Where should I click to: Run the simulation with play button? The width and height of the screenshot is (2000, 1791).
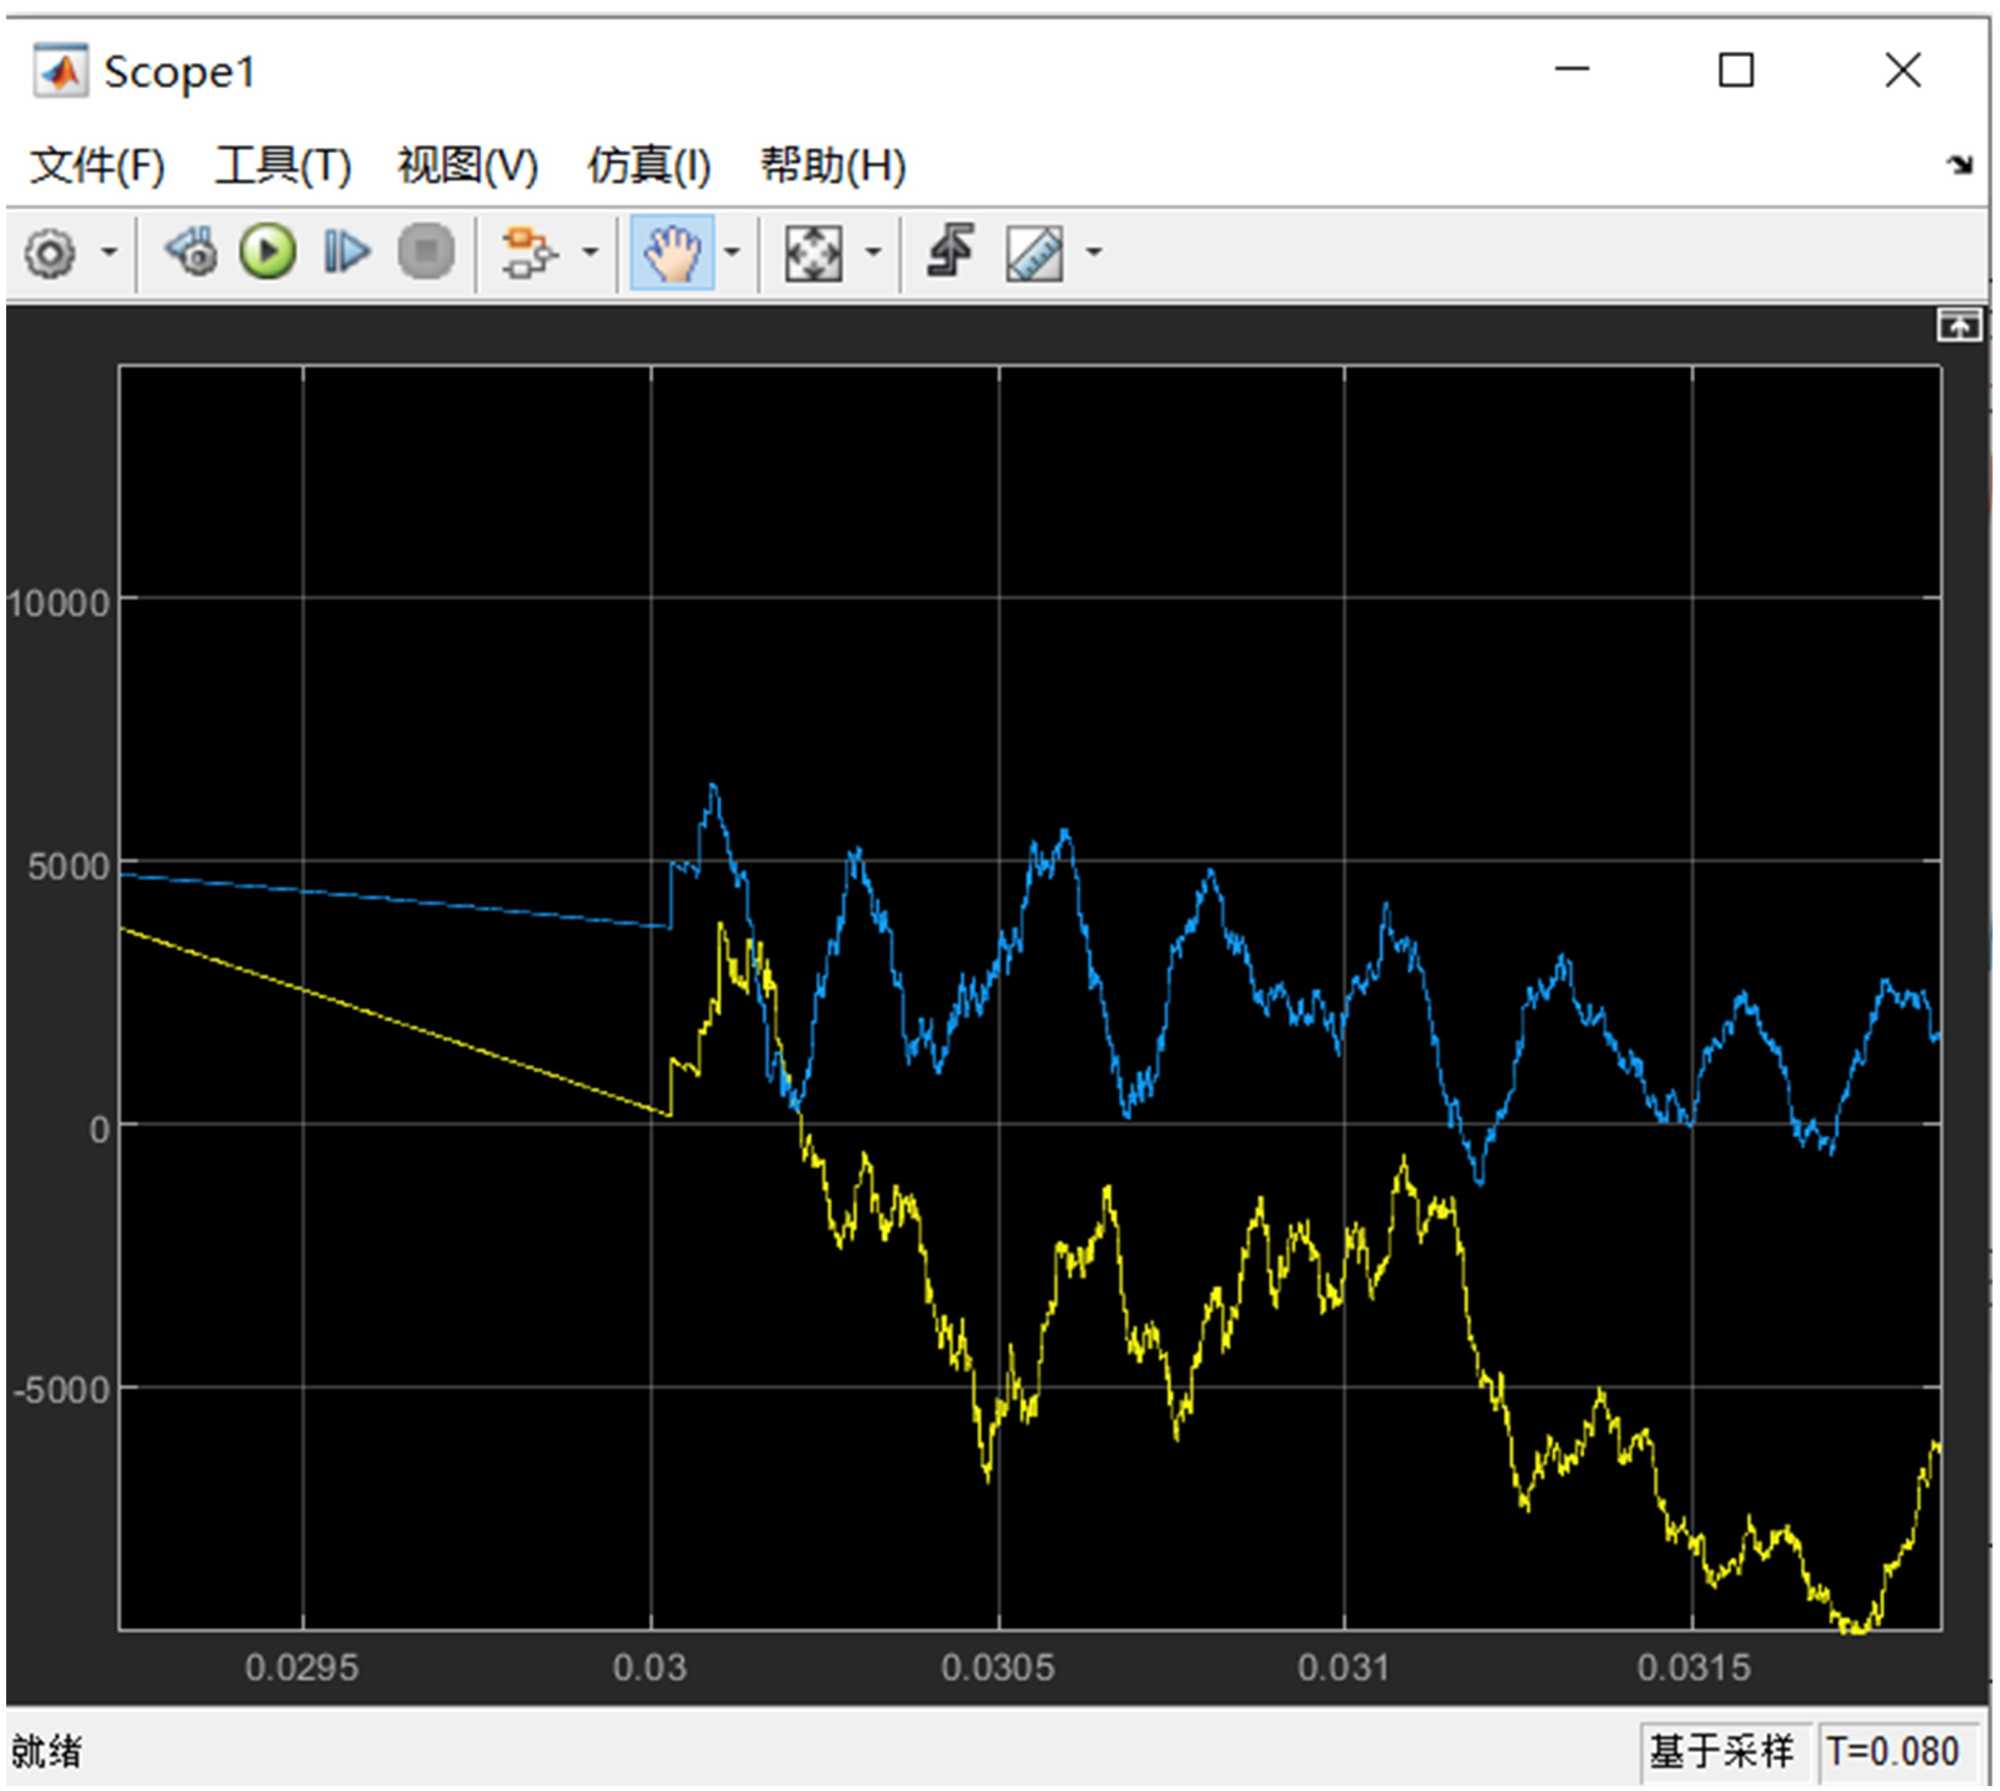pos(267,251)
